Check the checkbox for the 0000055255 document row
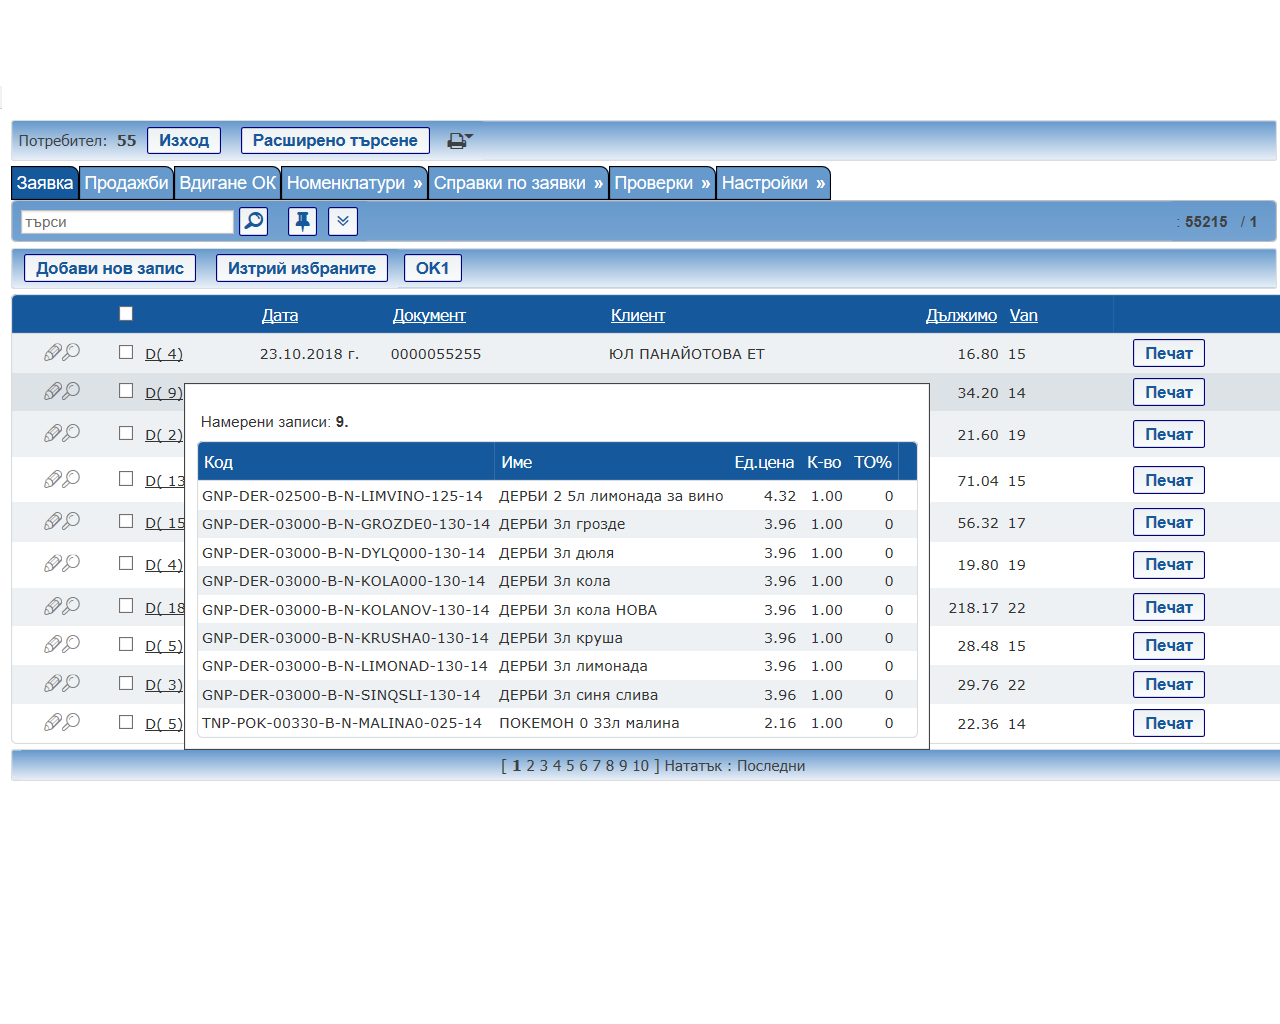Image resolution: width=1280 pixels, height=1024 pixels. [126, 352]
